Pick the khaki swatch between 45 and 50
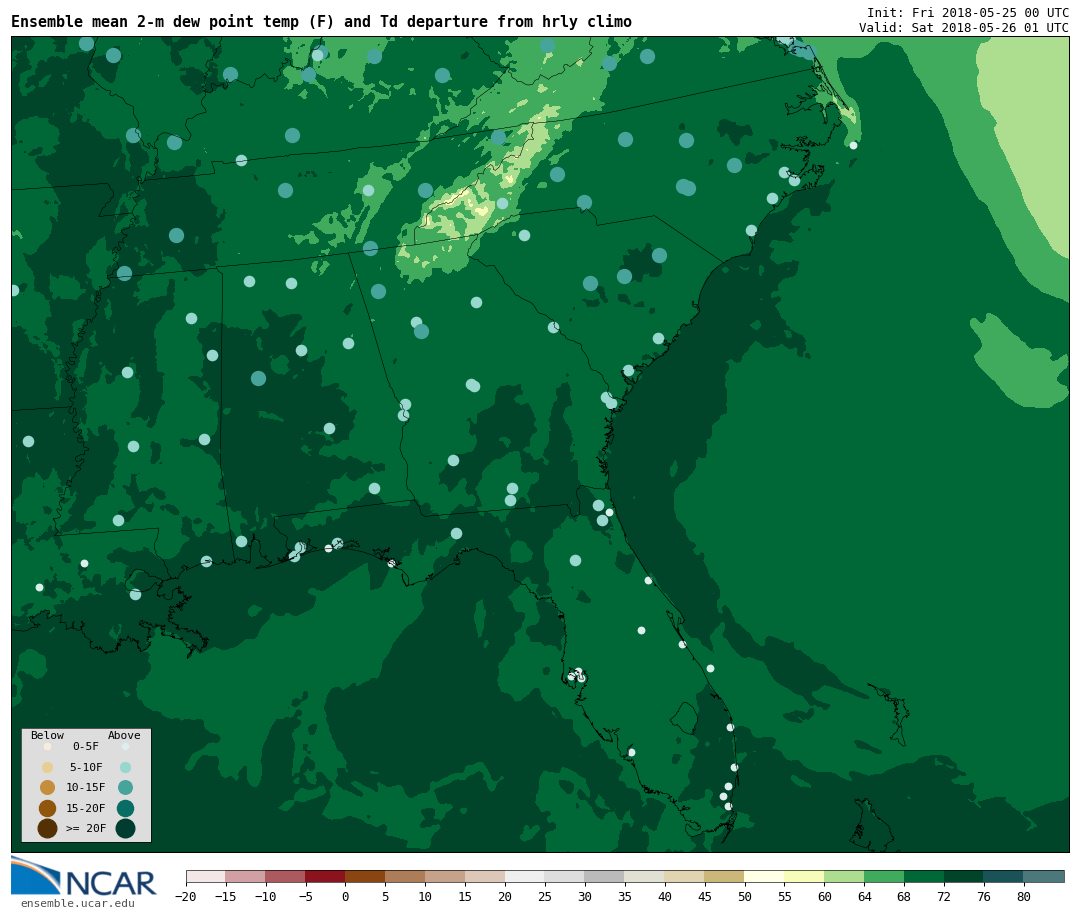This screenshot has height=915, width=1080. click(x=725, y=876)
